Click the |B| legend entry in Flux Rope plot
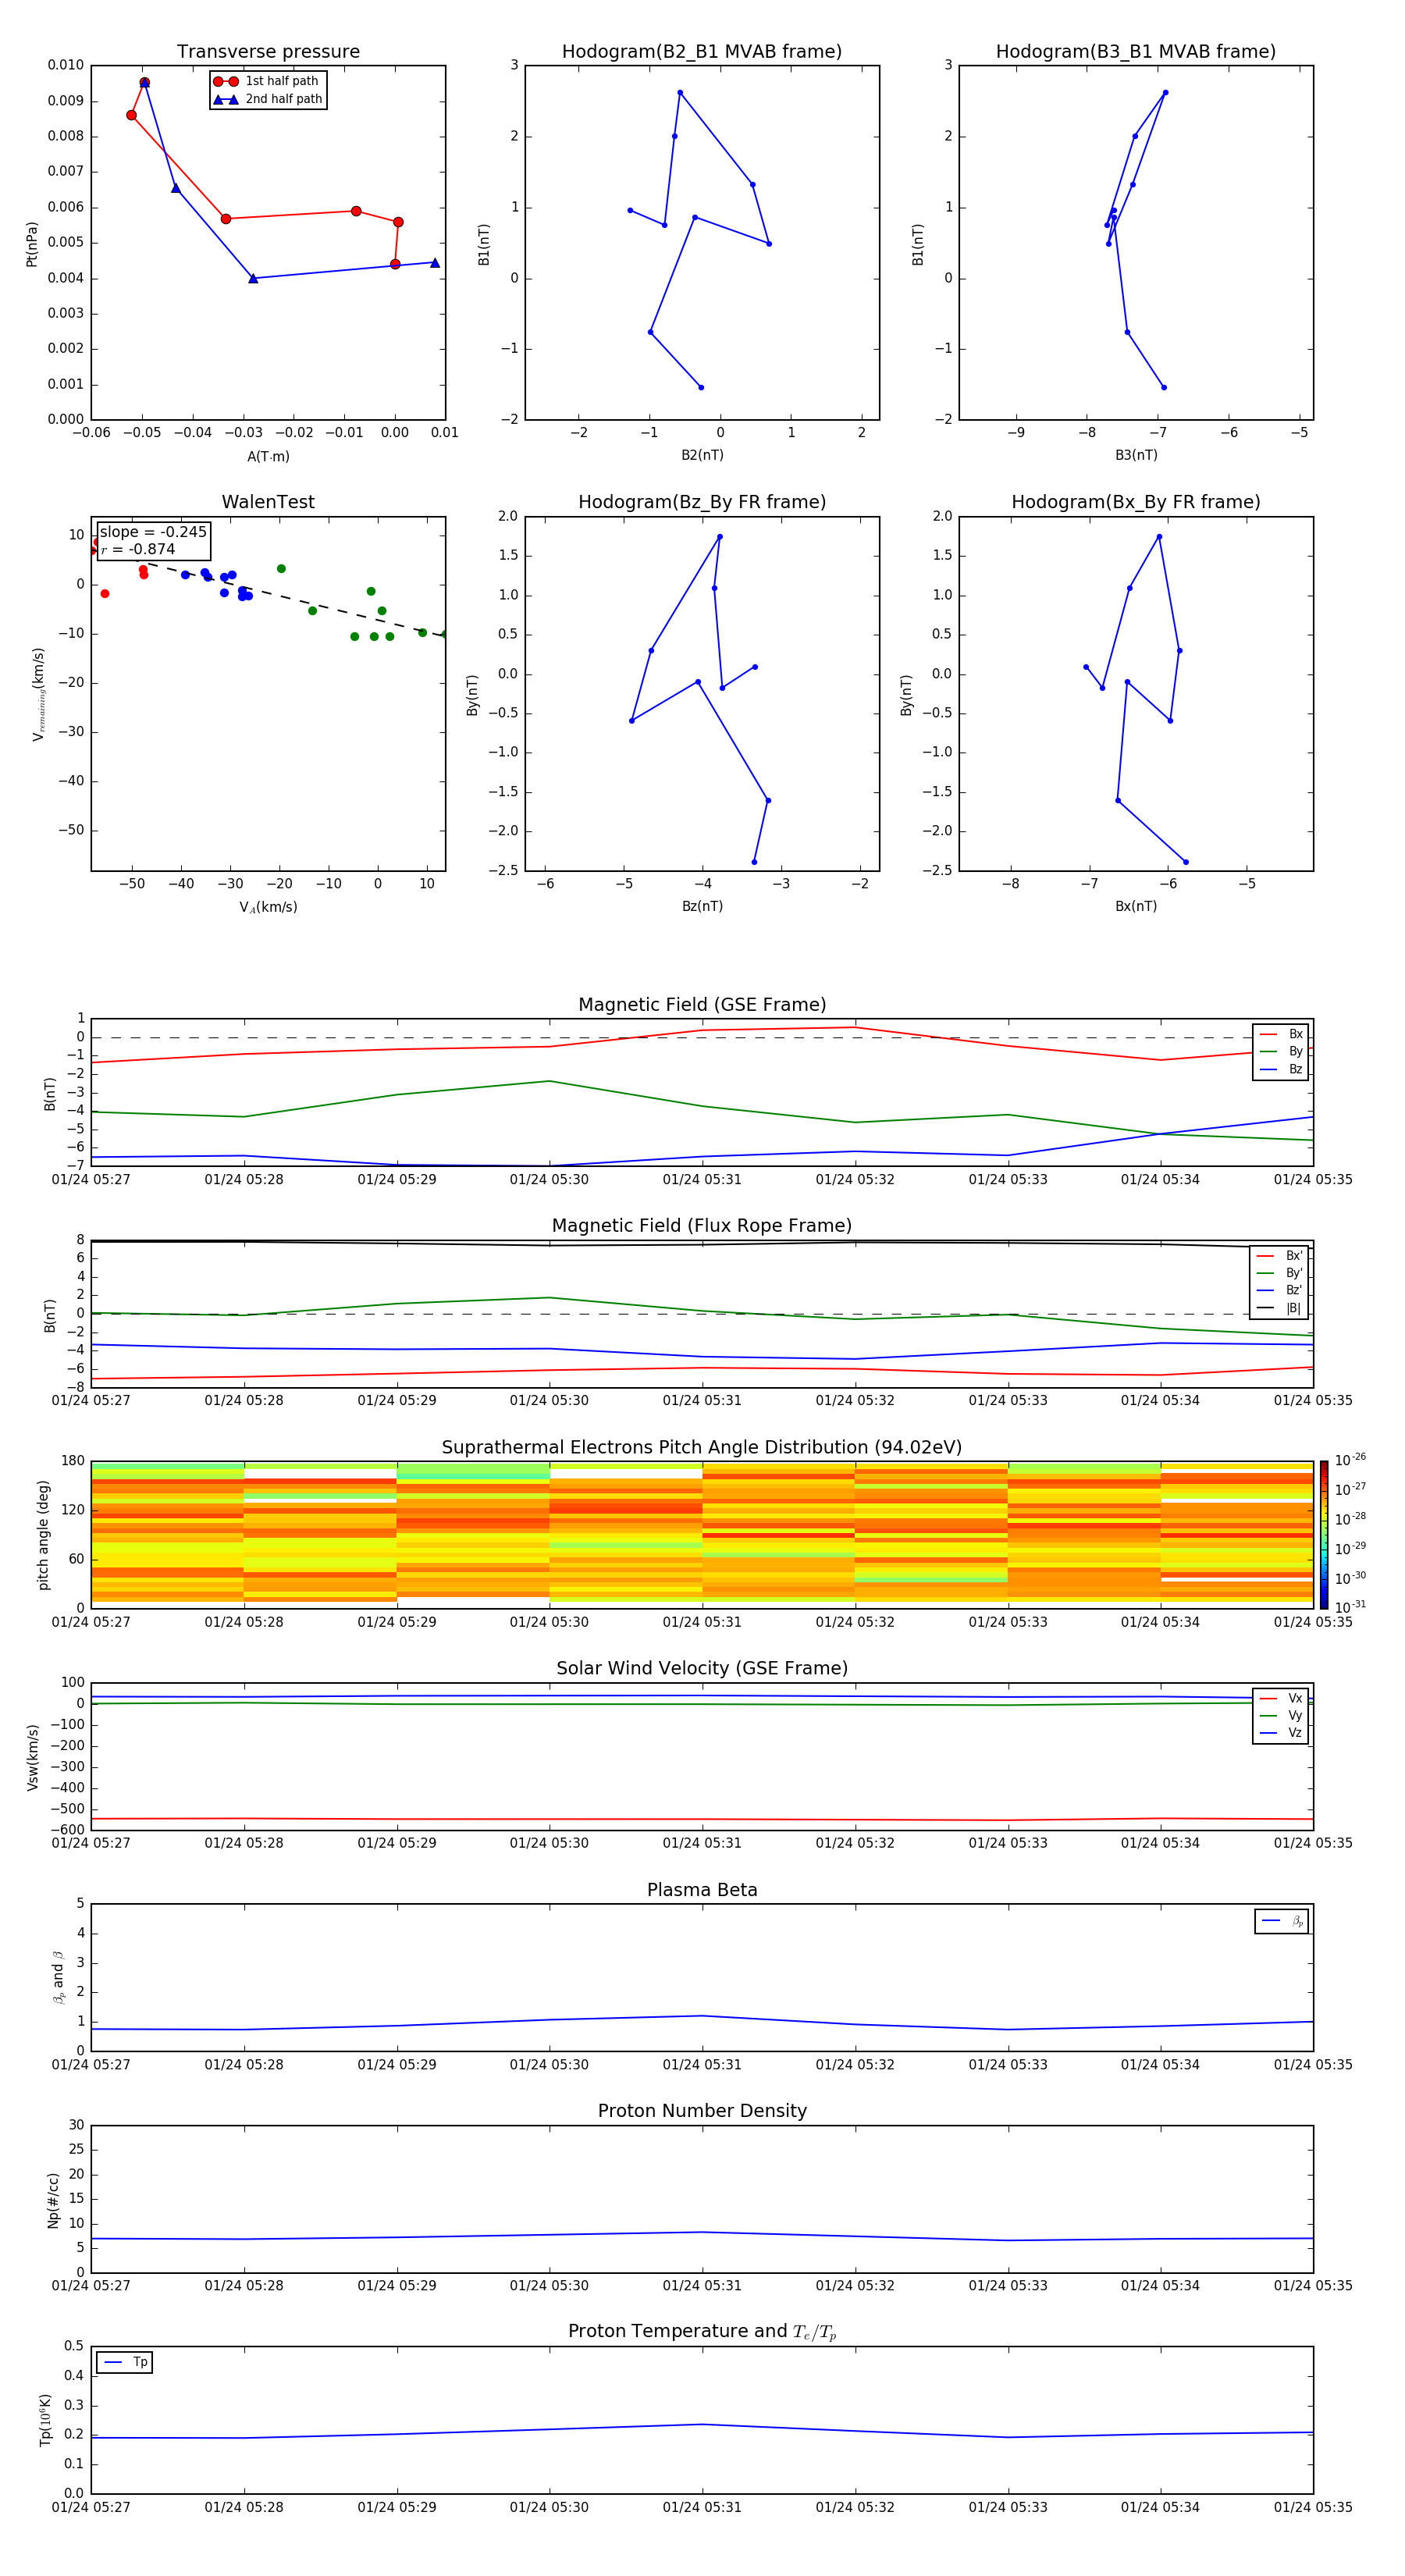Viewport: 1405px width, 2576px height. click(x=1280, y=1308)
